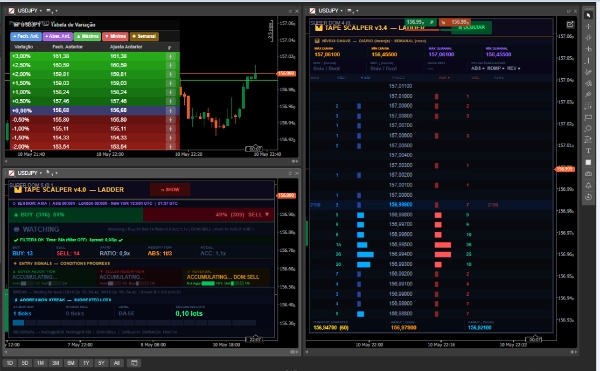The image size is (600, 371).
Task: Detach the top-left USDJPY chart panel
Action: (x=290, y=11)
